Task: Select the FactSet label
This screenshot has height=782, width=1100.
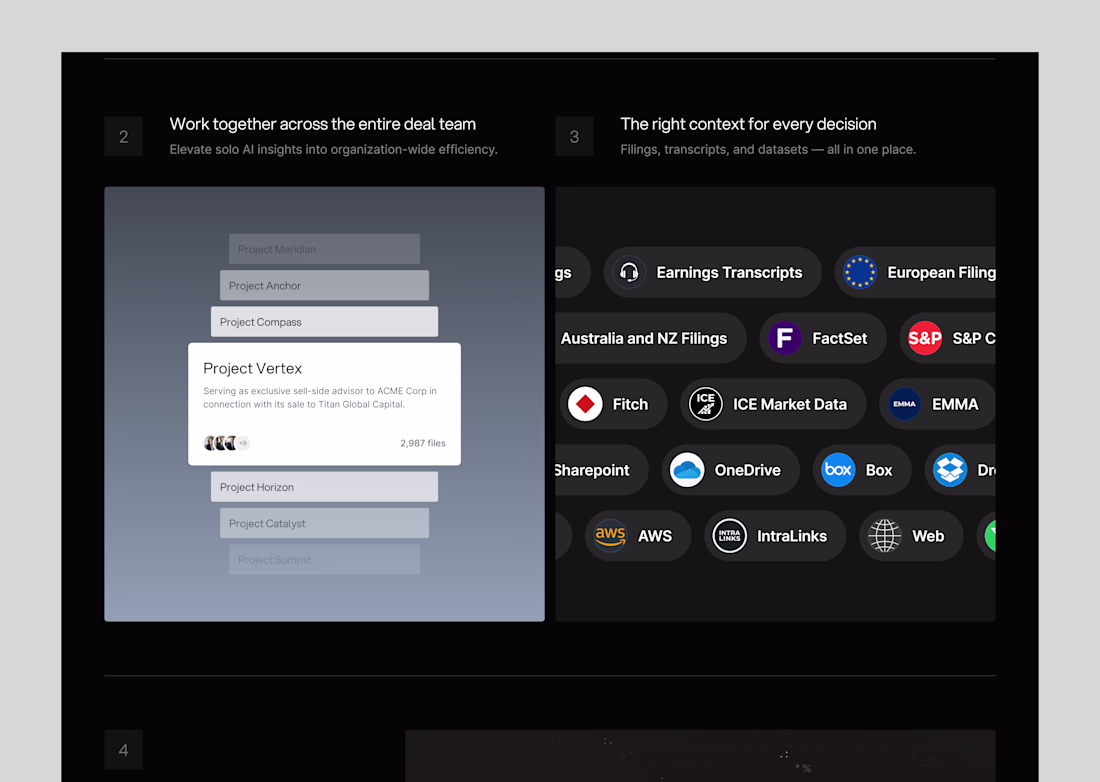Action: [840, 338]
